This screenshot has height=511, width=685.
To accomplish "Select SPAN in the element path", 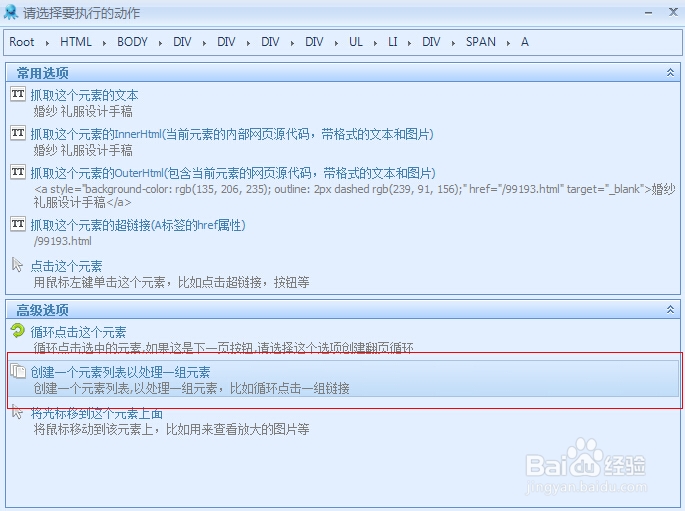I will pos(480,42).
